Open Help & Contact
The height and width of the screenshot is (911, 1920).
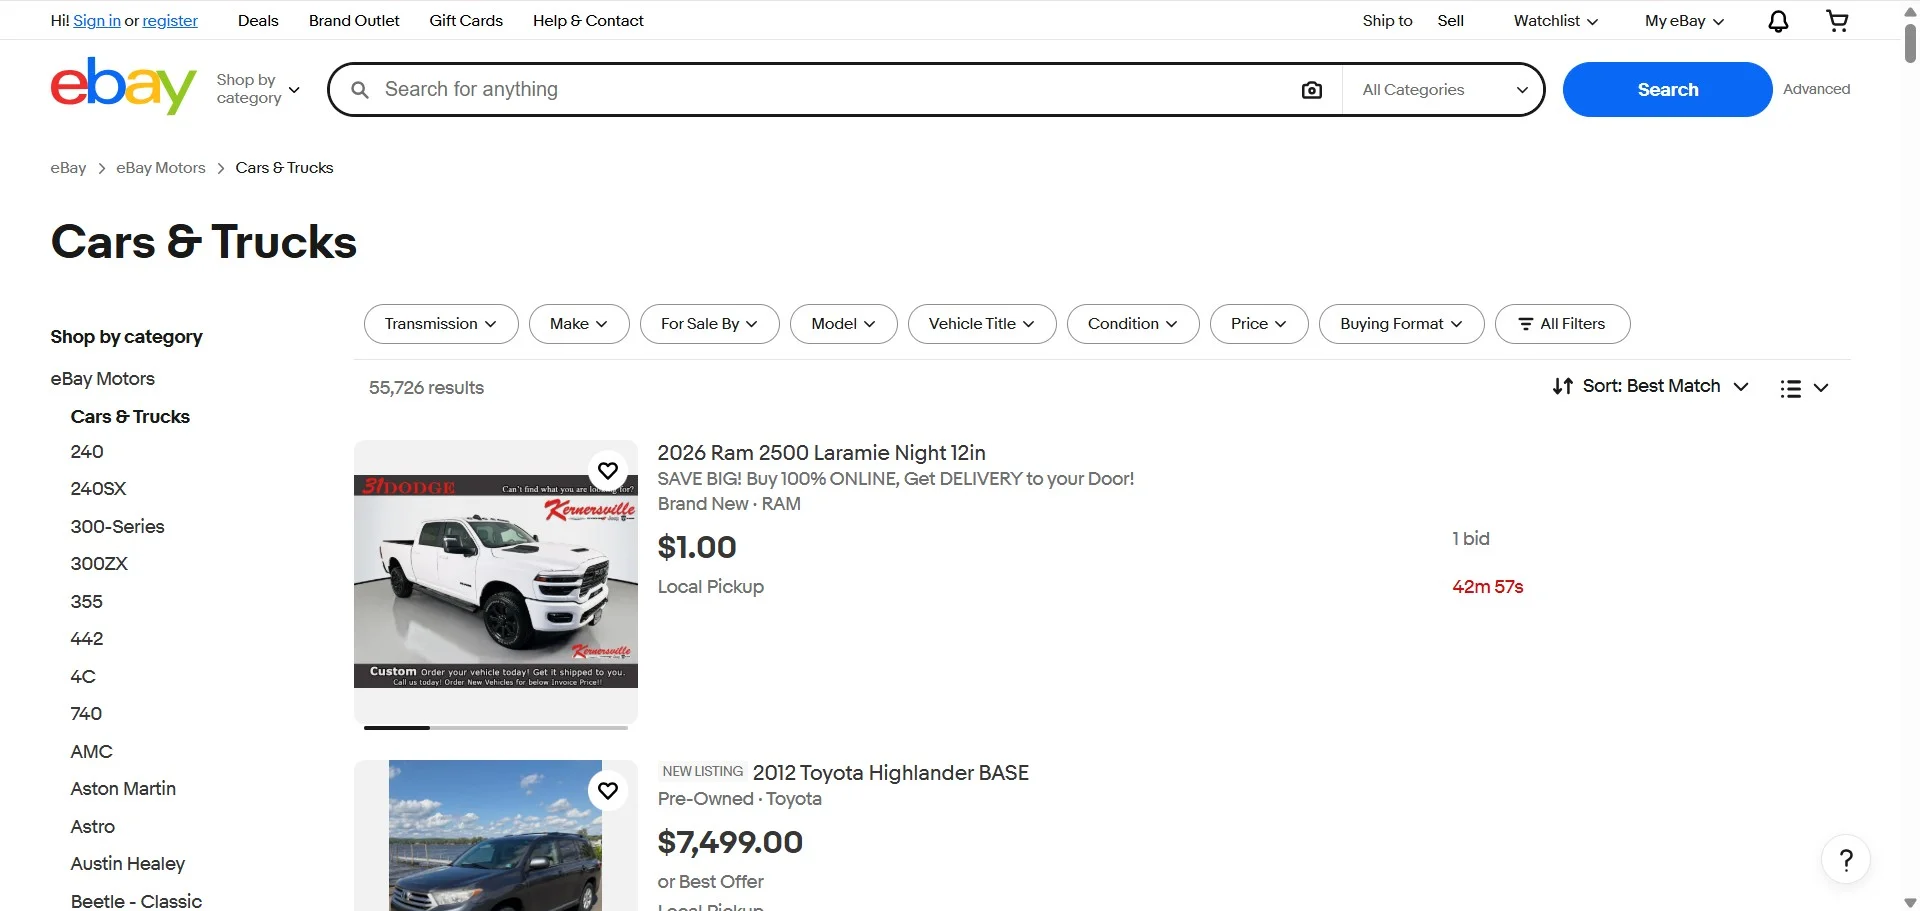click(588, 21)
